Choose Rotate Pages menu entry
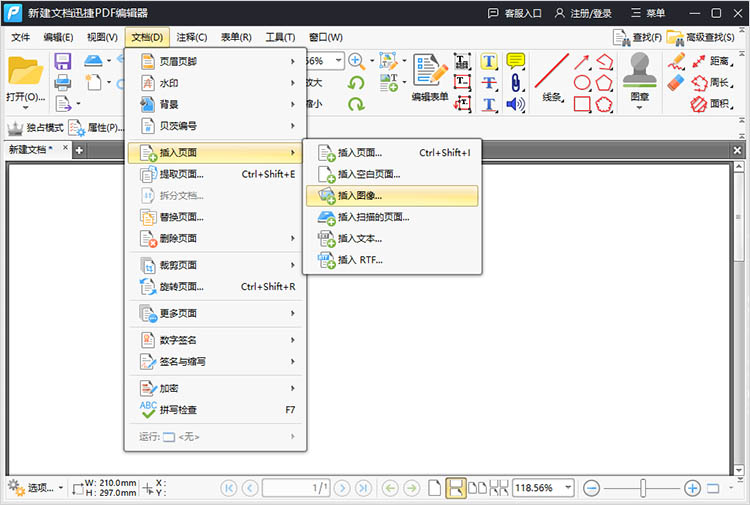This screenshot has width=750, height=505. coord(215,286)
